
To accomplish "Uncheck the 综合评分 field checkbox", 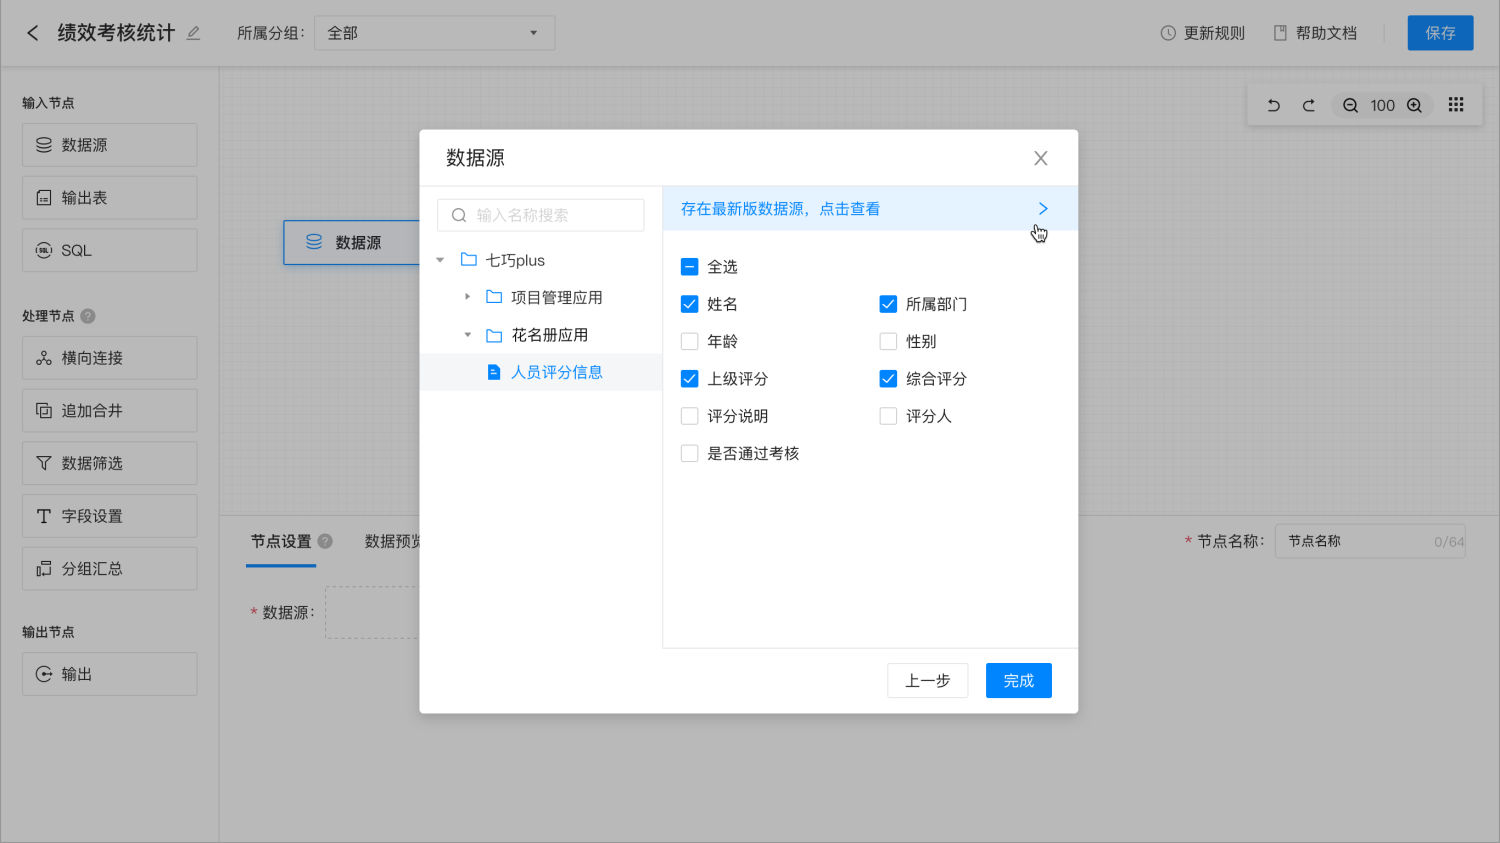I will coord(888,379).
